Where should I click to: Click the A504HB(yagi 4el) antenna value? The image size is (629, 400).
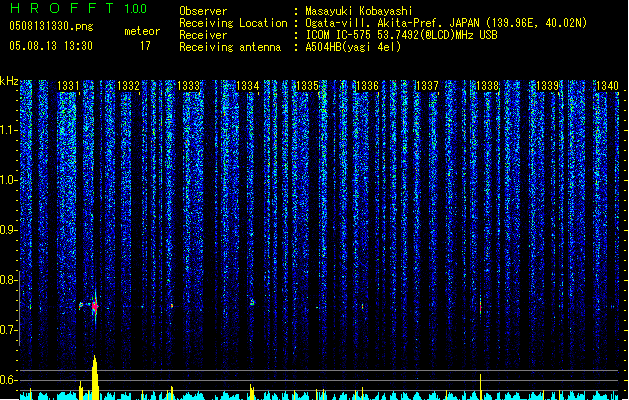(x=353, y=47)
